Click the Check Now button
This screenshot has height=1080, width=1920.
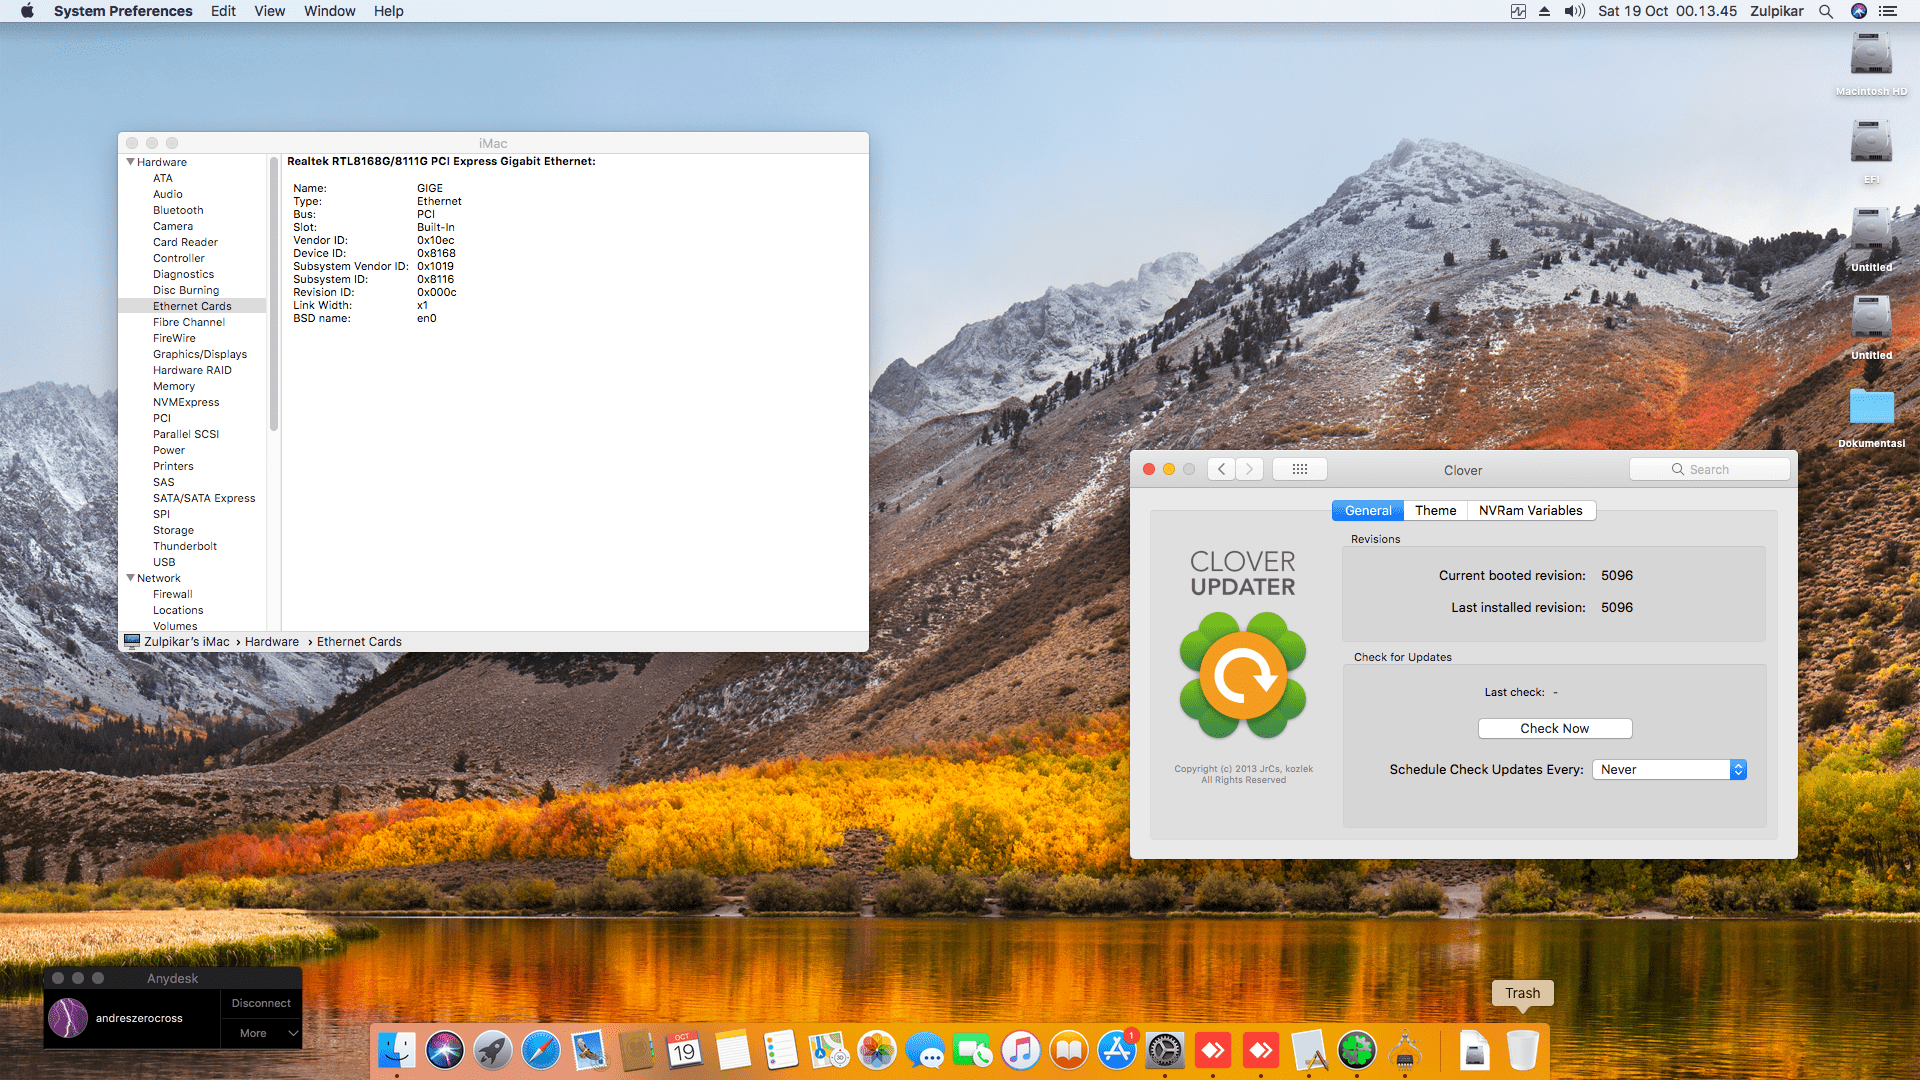click(1555, 728)
